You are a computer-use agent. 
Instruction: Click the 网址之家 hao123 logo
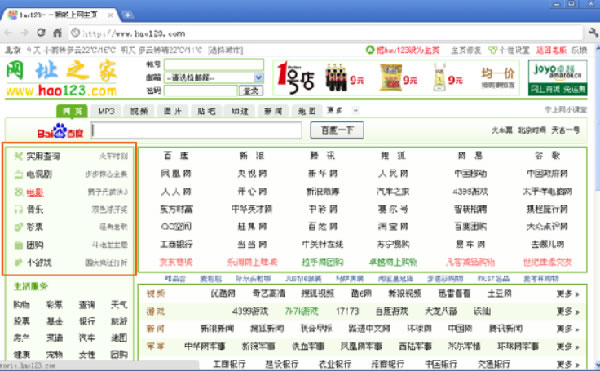click(62, 78)
